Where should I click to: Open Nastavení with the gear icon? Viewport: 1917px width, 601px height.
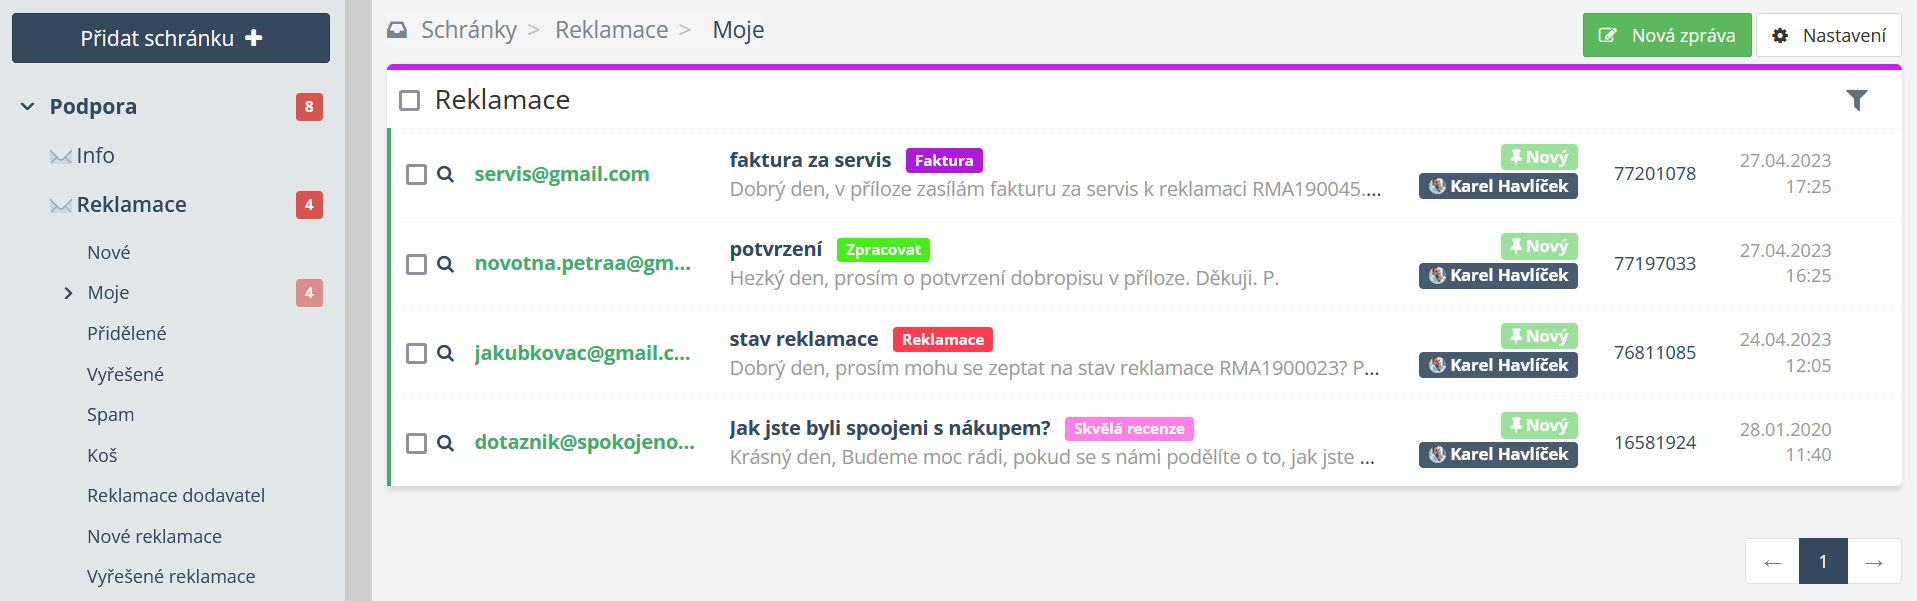coord(1780,36)
